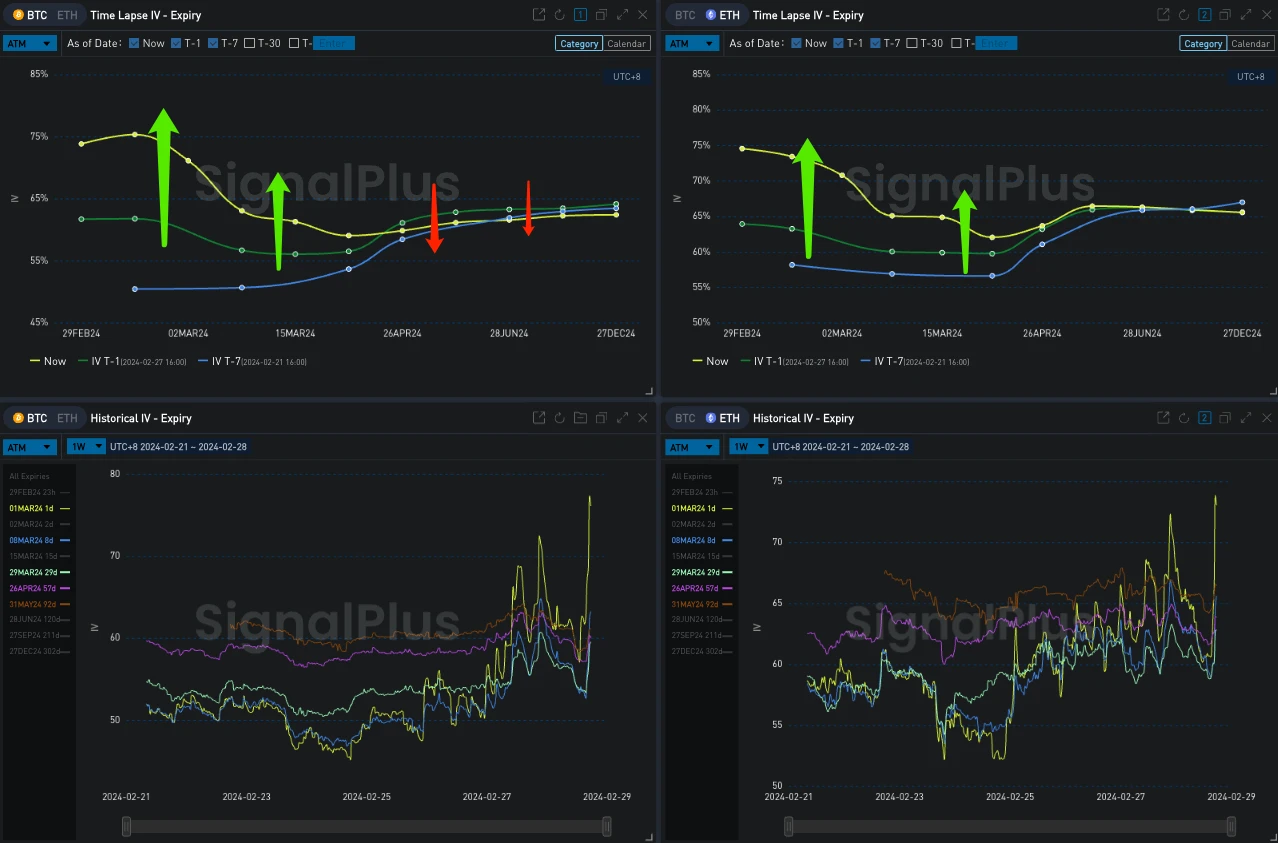Screen dimensions: 1278x843
Task: Expand the BTC Historical IV panel to fullscreen
Action: (622, 418)
